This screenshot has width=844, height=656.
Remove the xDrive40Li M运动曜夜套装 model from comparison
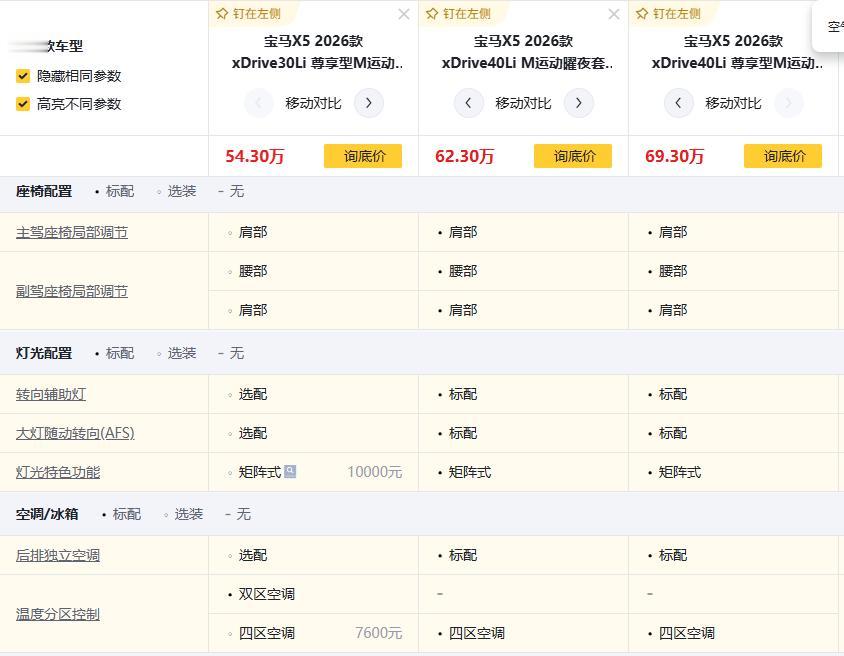(614, 14)
